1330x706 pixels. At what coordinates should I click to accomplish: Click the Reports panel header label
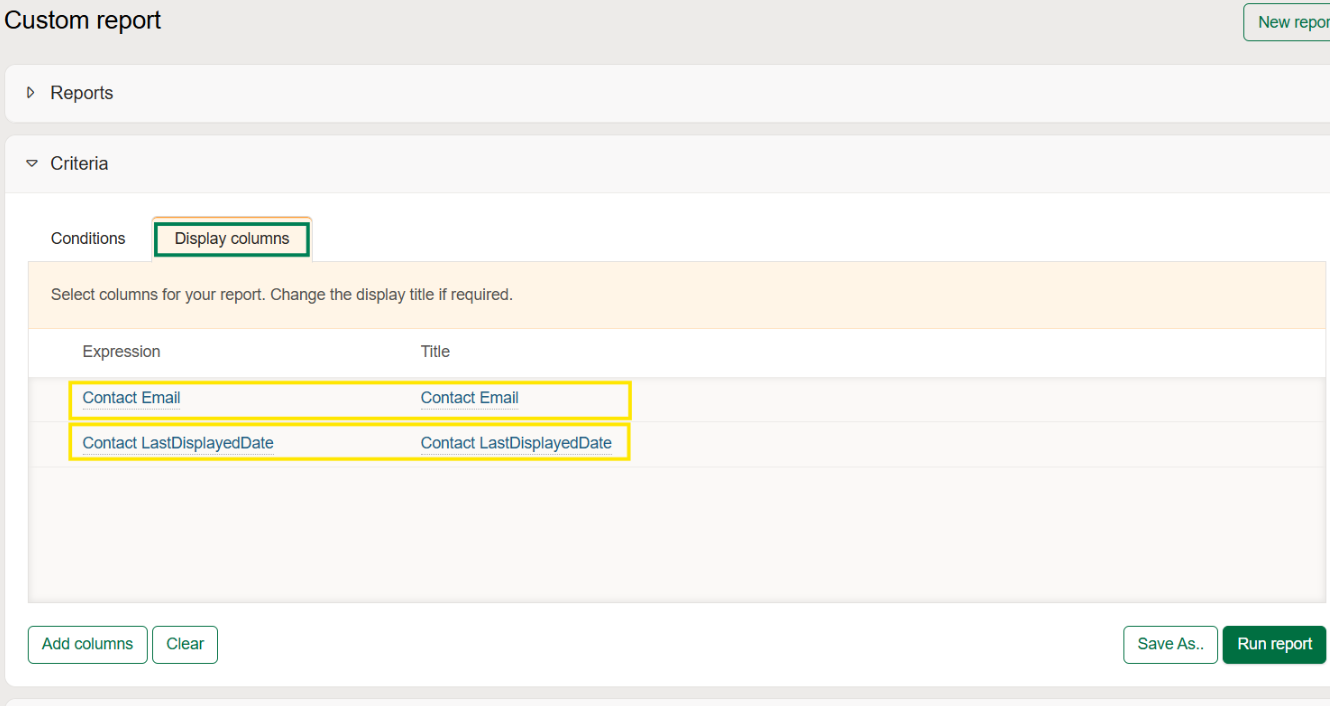[82, 93]
